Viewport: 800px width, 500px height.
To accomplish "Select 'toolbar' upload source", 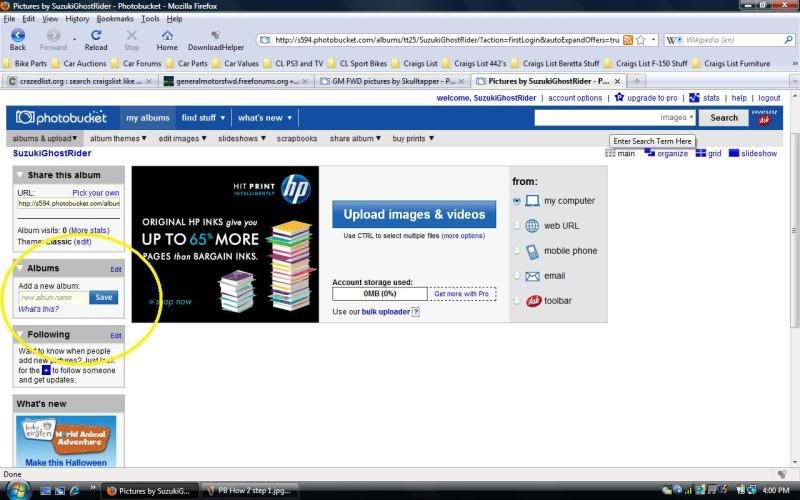I will pos(517,301).
